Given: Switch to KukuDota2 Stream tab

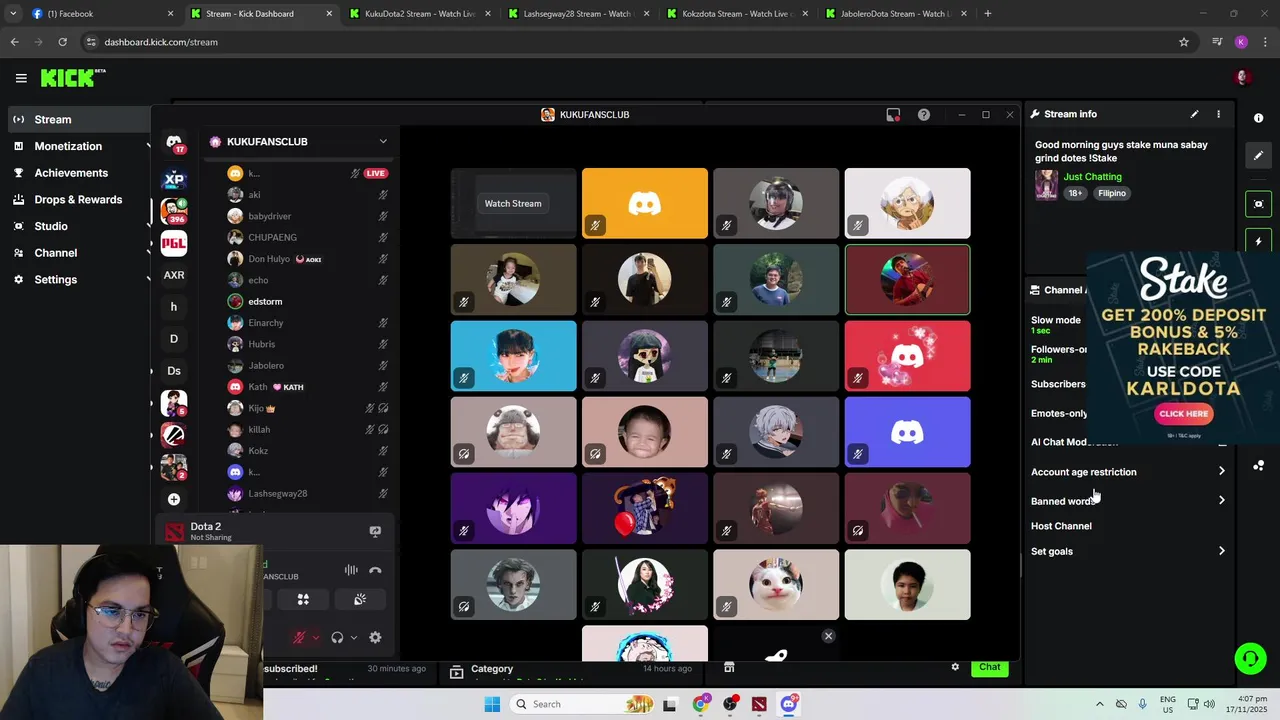Looking at the screenshot, I should 420,14.
